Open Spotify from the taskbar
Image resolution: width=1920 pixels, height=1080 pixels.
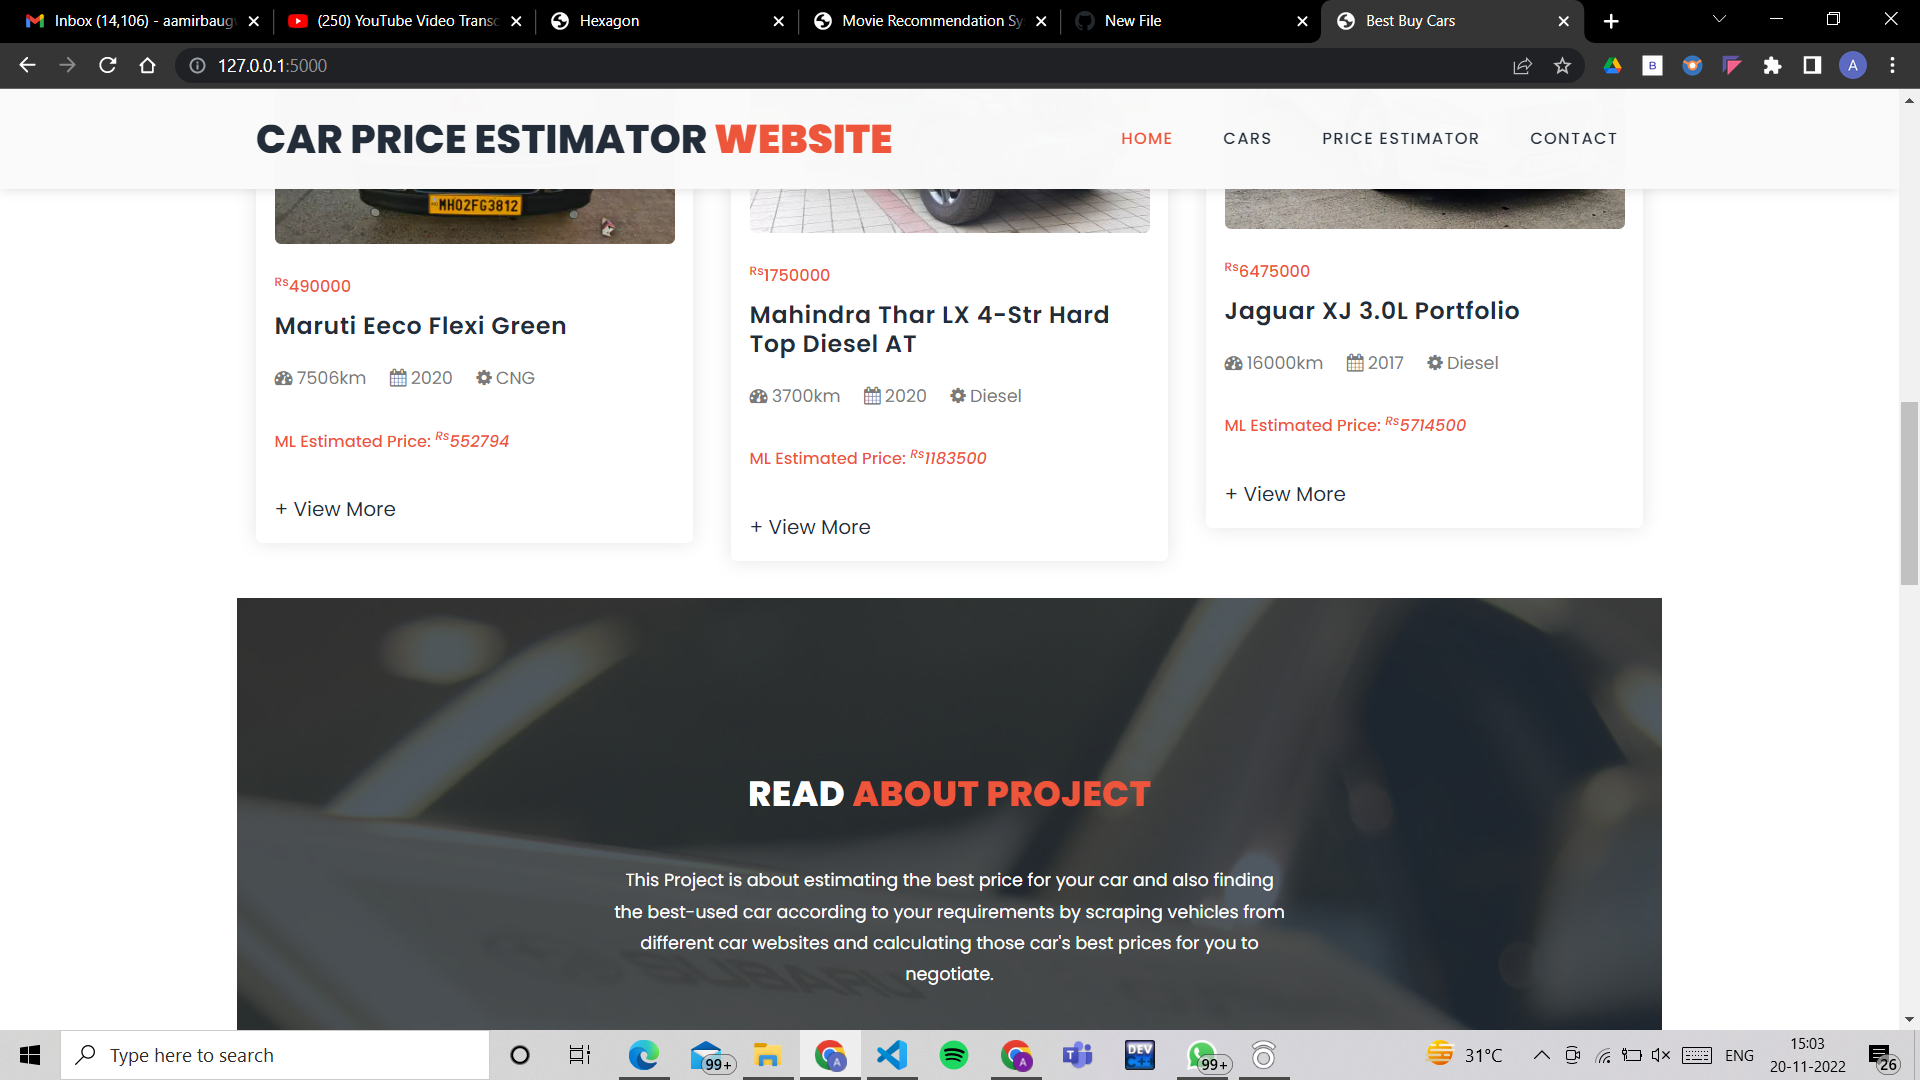click(954, 1055)
